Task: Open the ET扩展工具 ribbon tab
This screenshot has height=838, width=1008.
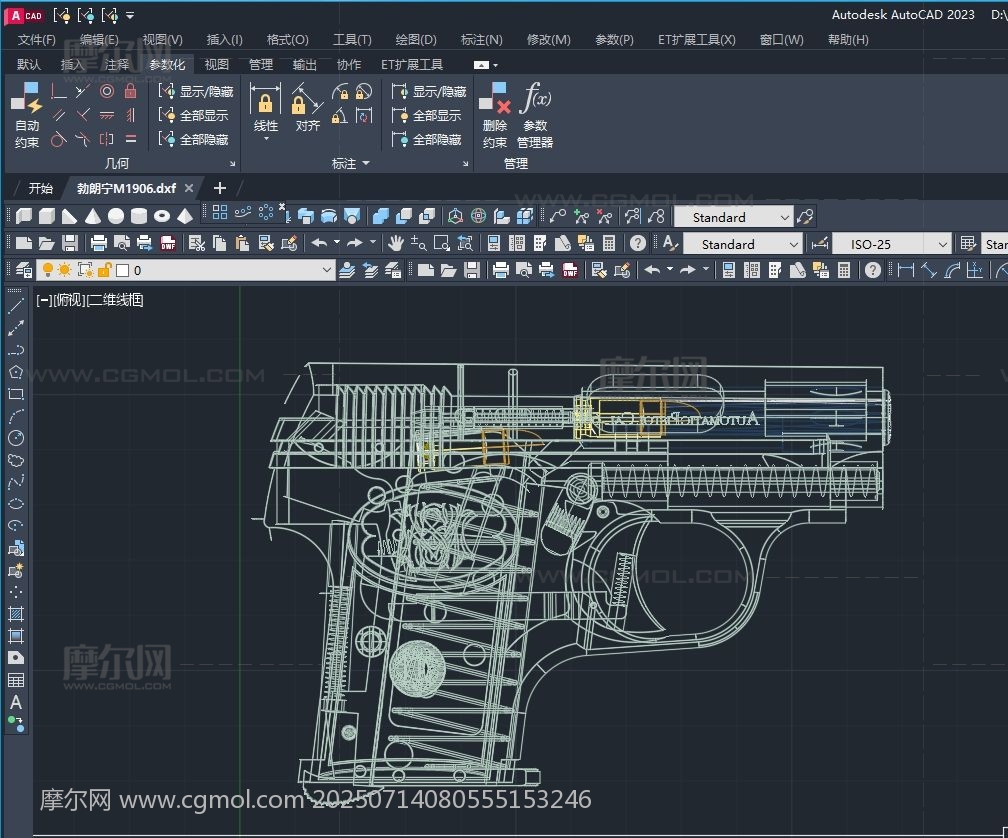Action: (x=412, y=64)
